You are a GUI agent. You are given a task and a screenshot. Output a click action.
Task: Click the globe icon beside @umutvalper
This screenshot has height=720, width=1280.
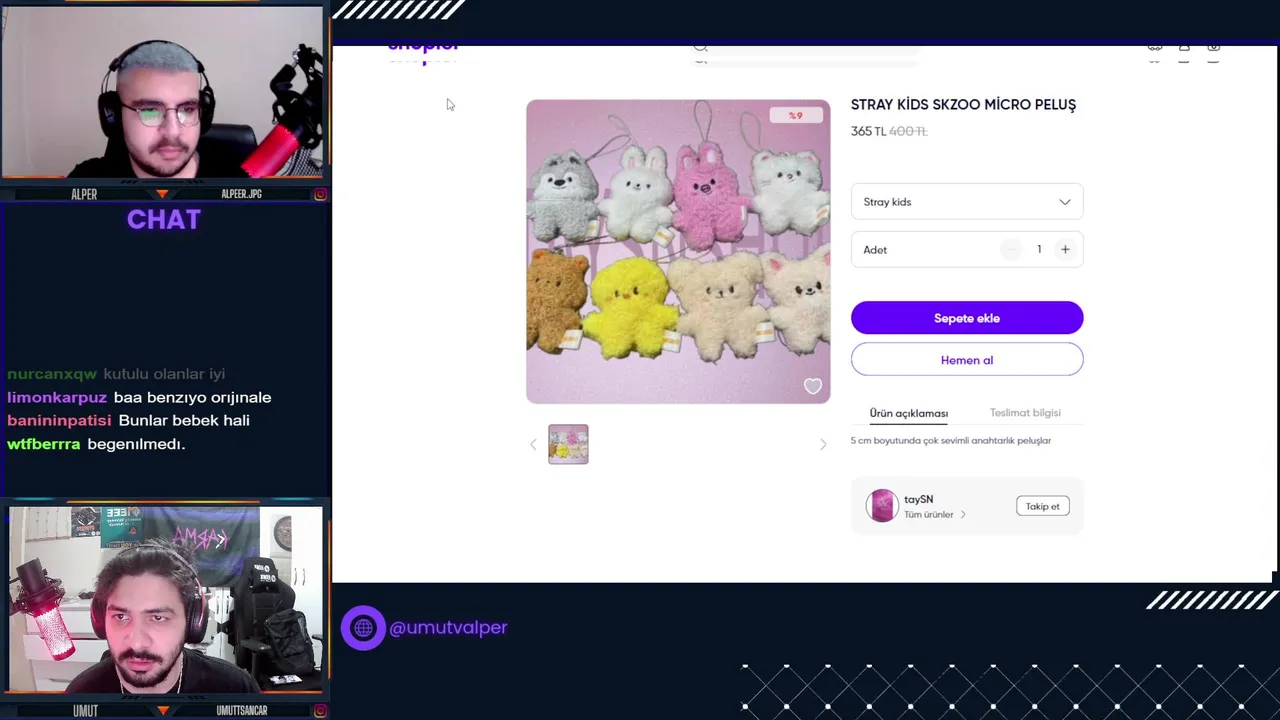(363, 628)
